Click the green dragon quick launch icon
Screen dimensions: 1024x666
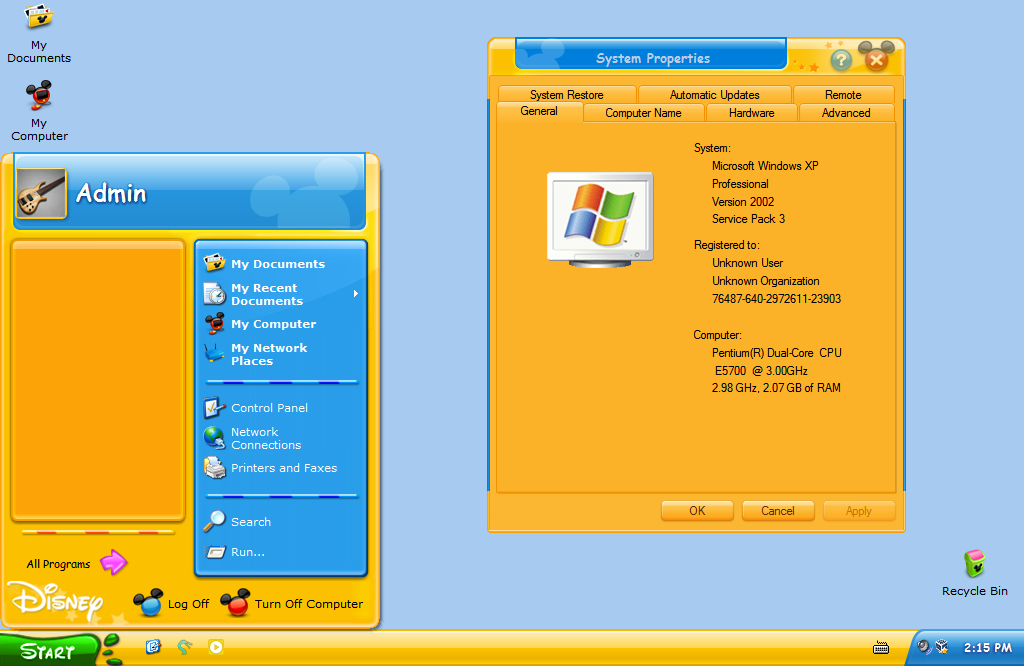[184, 648]
